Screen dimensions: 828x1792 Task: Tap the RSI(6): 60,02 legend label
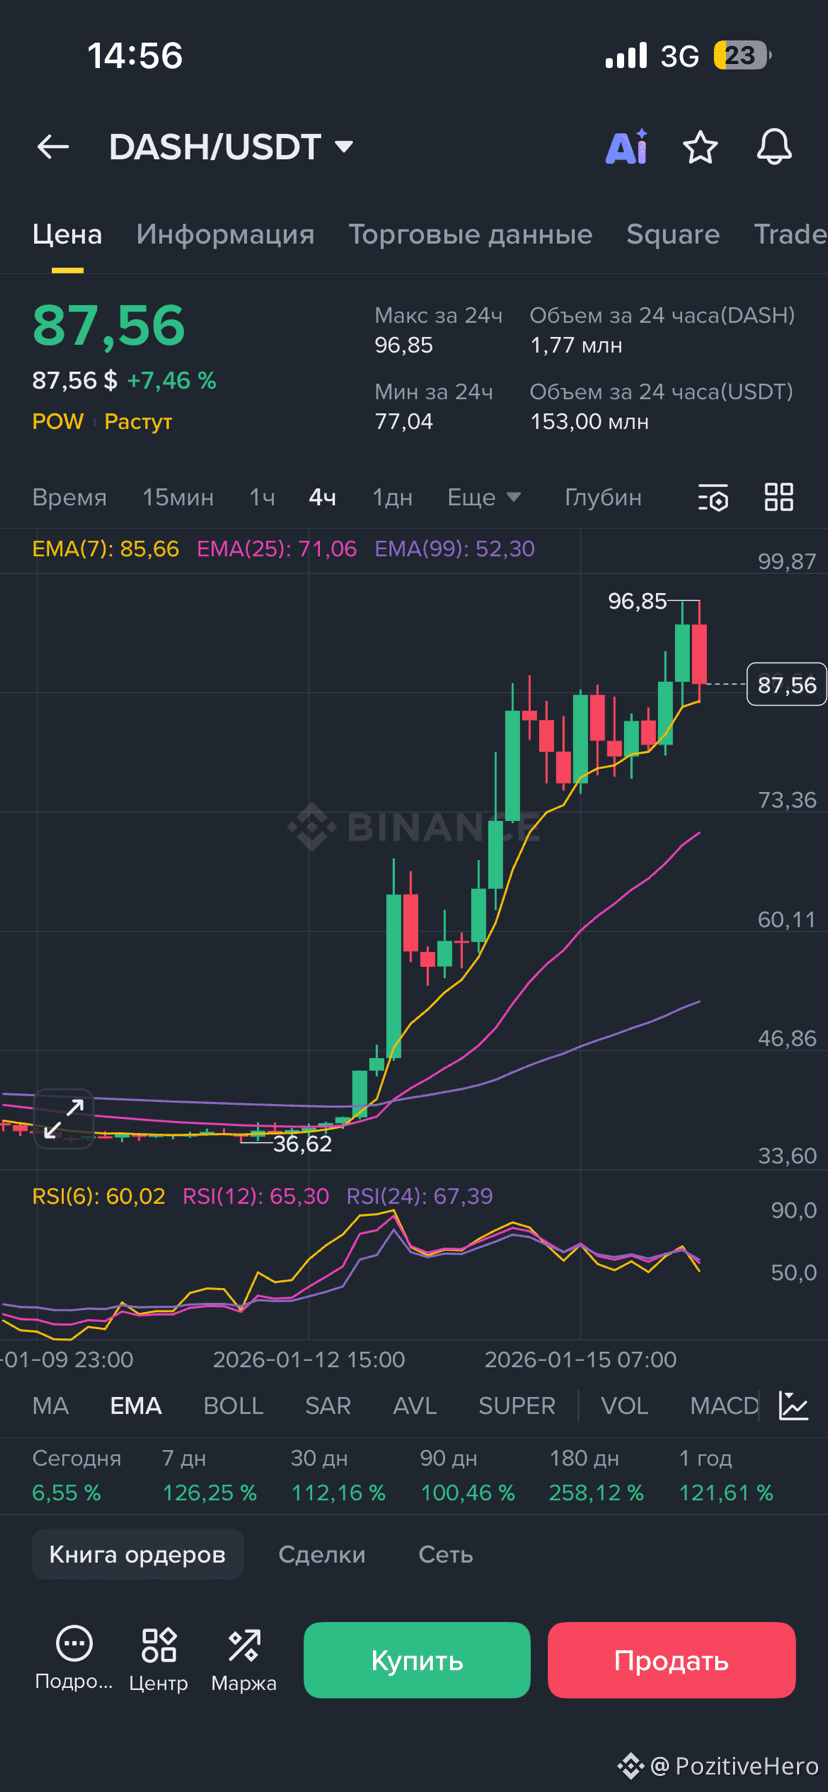coord(99,1196)
